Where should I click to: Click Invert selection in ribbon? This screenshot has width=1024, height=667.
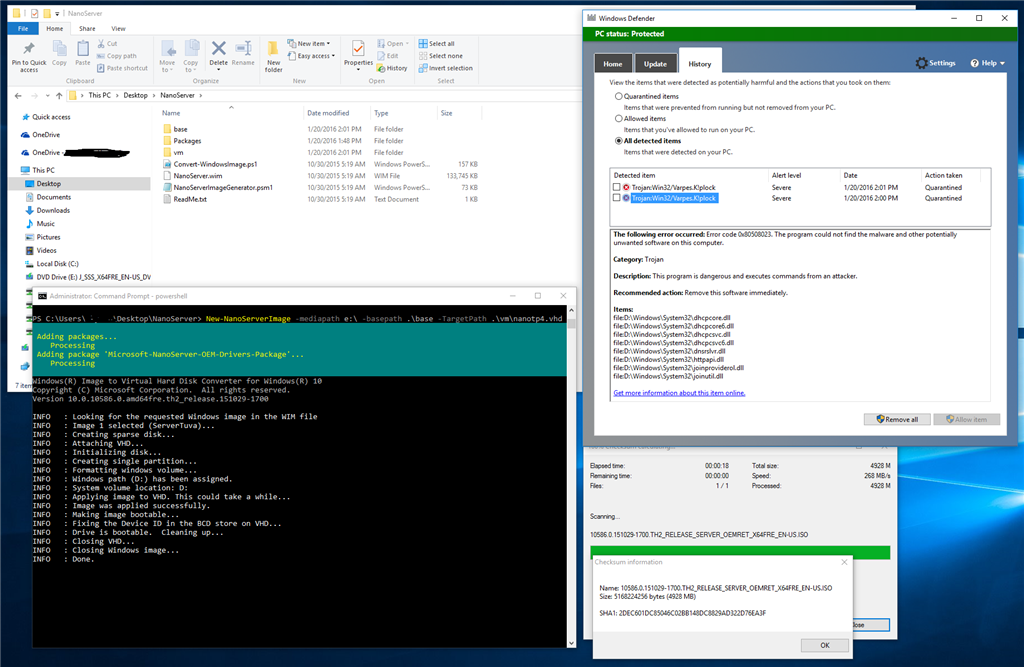pos(445,68)
